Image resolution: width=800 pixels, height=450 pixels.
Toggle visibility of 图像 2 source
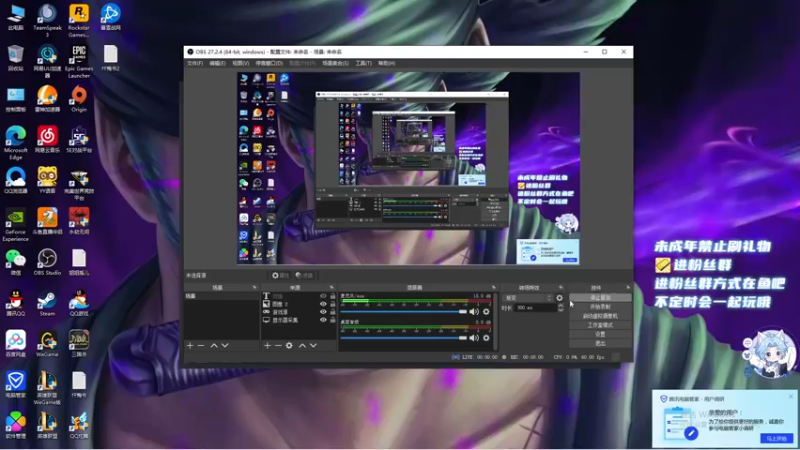(x=323, y=304)
